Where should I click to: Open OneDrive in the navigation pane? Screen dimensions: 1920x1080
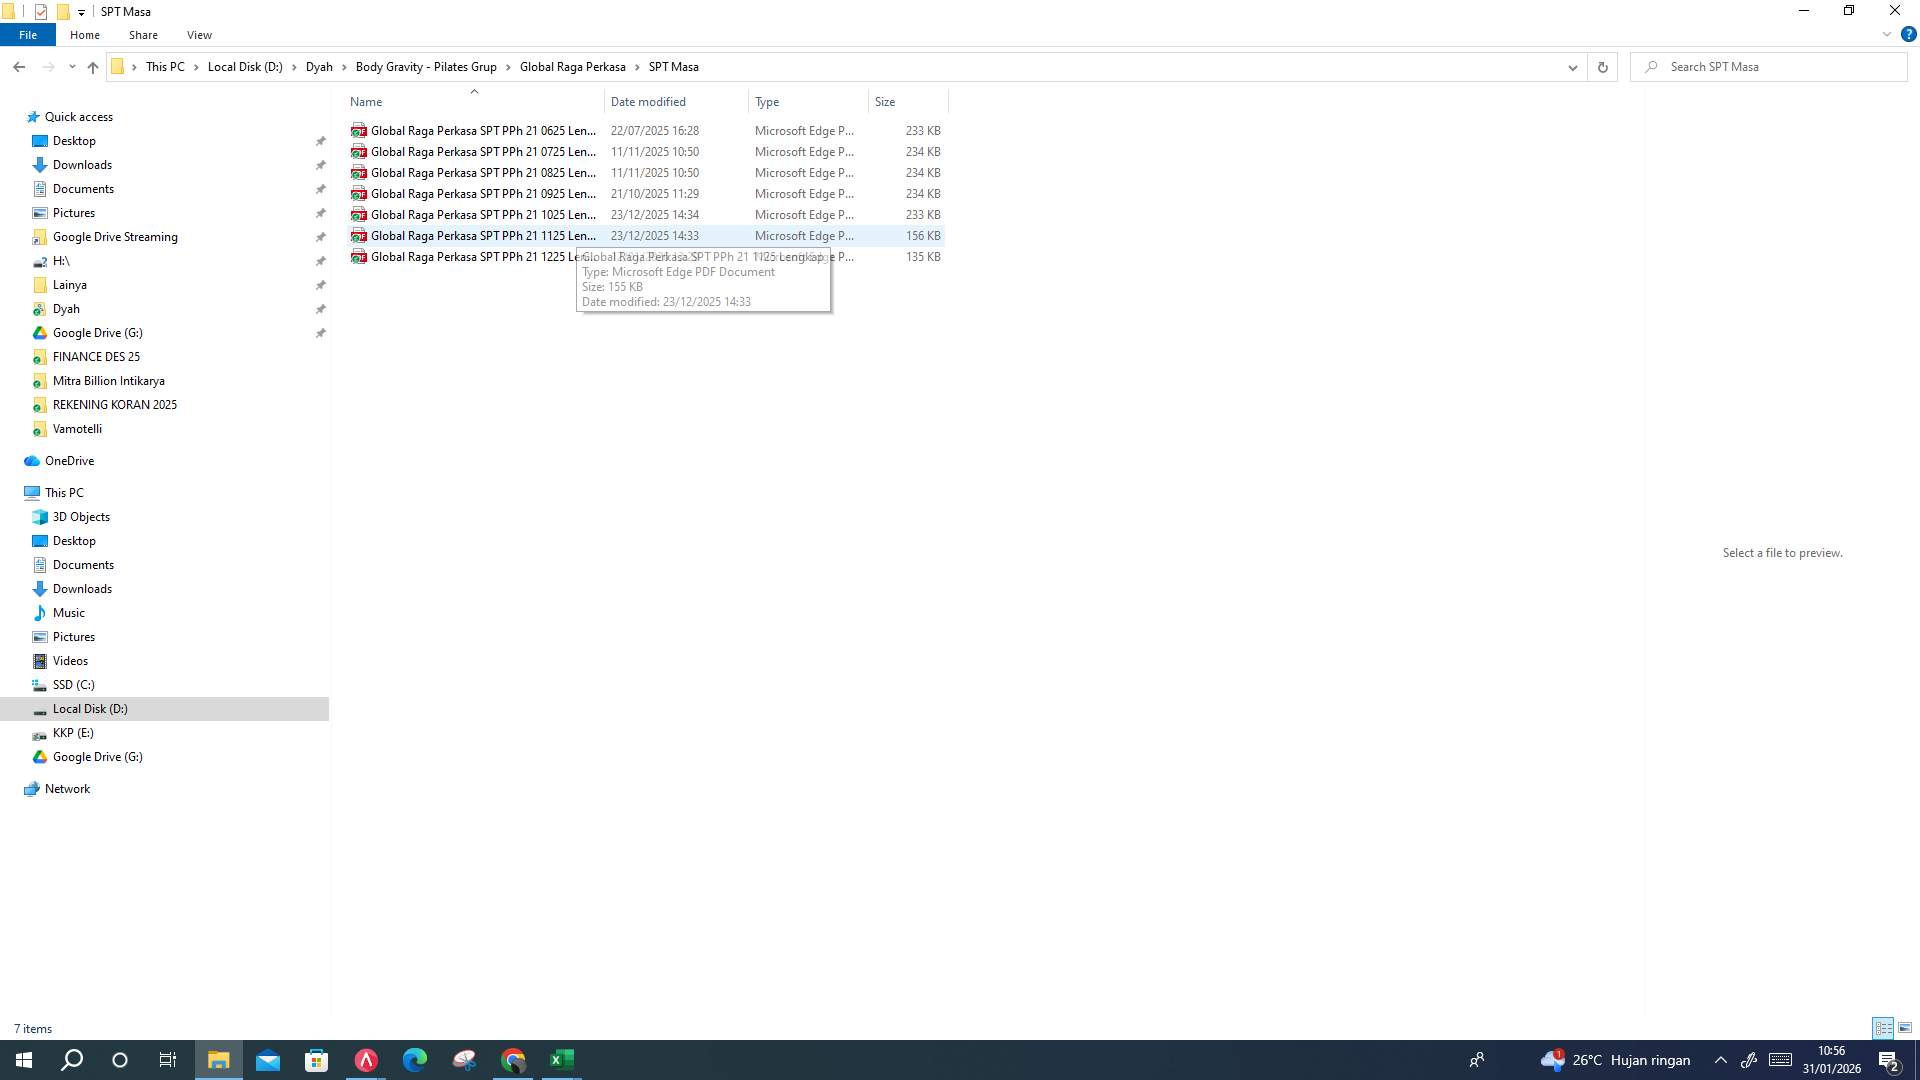67,460
